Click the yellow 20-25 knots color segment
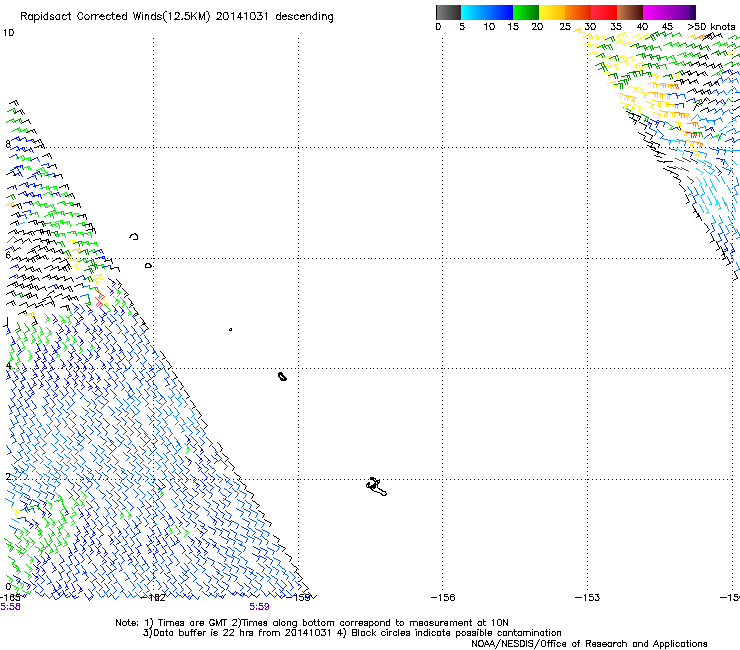This screenshot has width=740, height=650. [x=552, y=12]
